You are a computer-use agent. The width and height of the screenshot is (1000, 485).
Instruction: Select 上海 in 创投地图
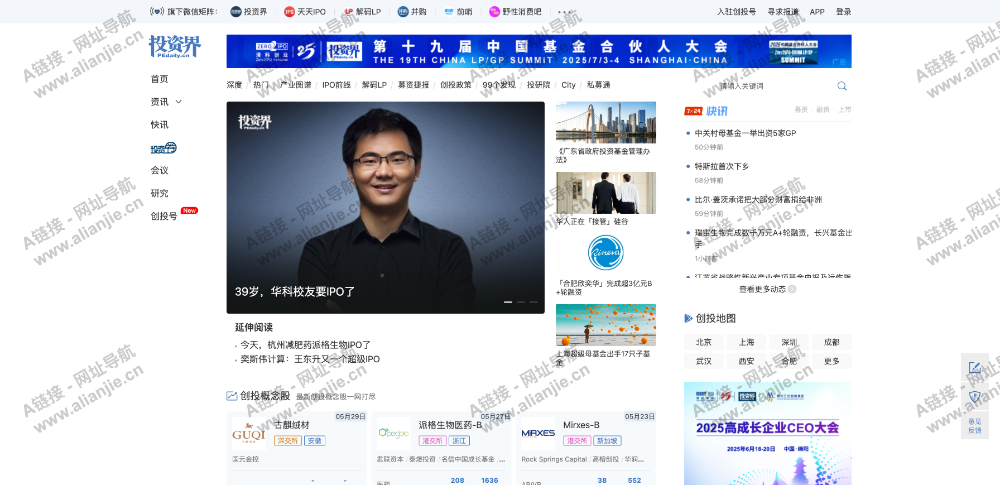[746, 342]
